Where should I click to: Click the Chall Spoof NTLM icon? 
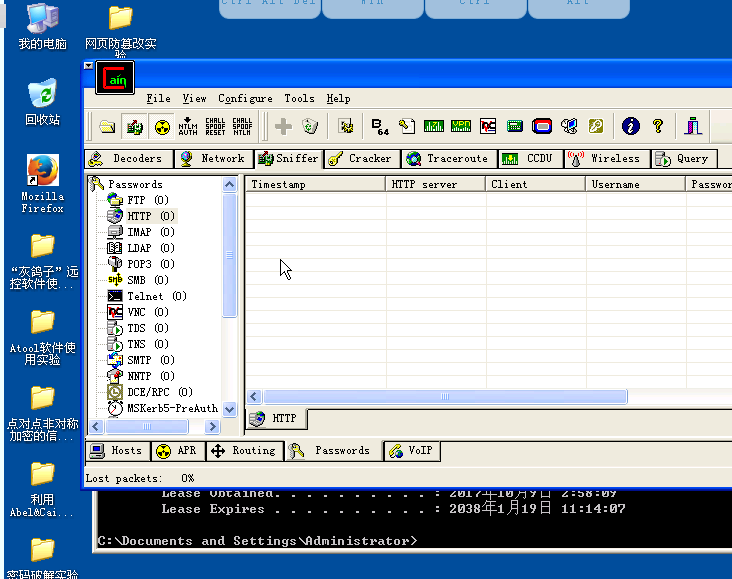(242, 127)
